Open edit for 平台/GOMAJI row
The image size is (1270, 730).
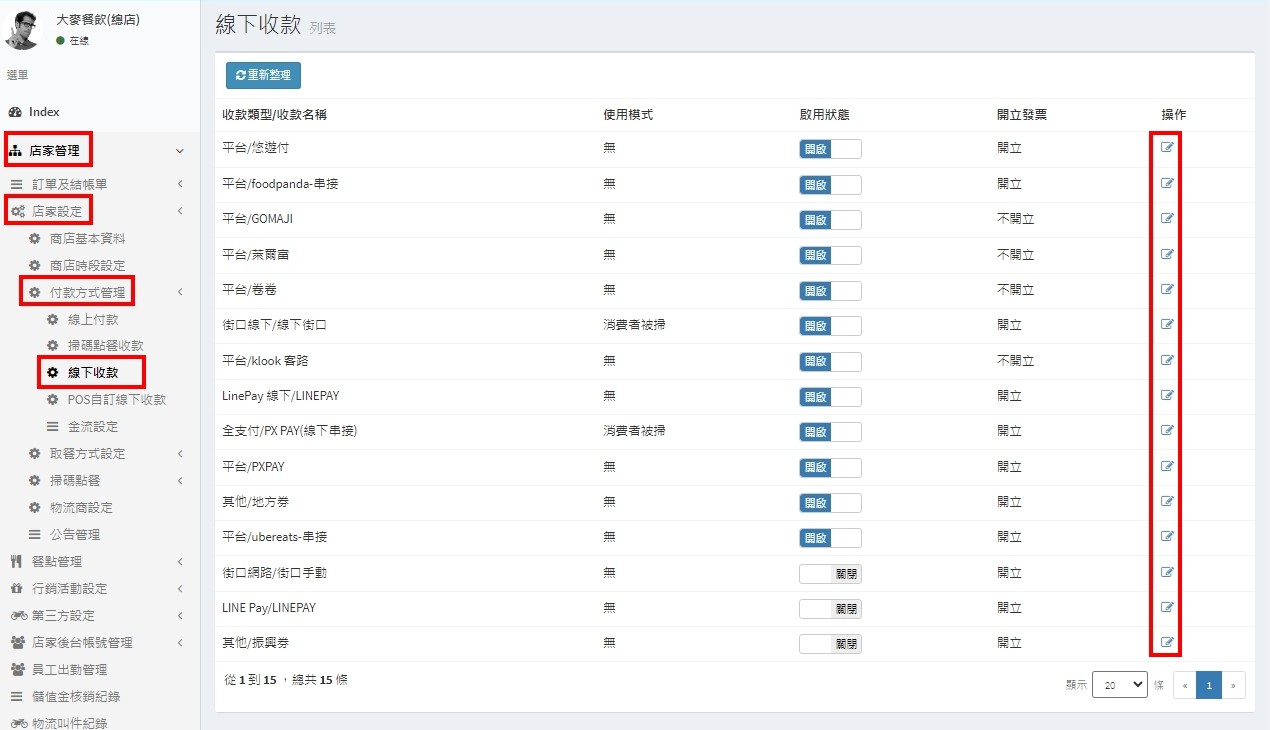pos(1166,219)
